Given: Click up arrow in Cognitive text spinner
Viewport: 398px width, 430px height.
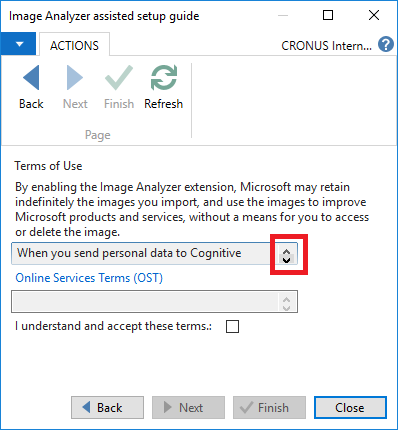Looking at the screenshot, I should 286,250.
